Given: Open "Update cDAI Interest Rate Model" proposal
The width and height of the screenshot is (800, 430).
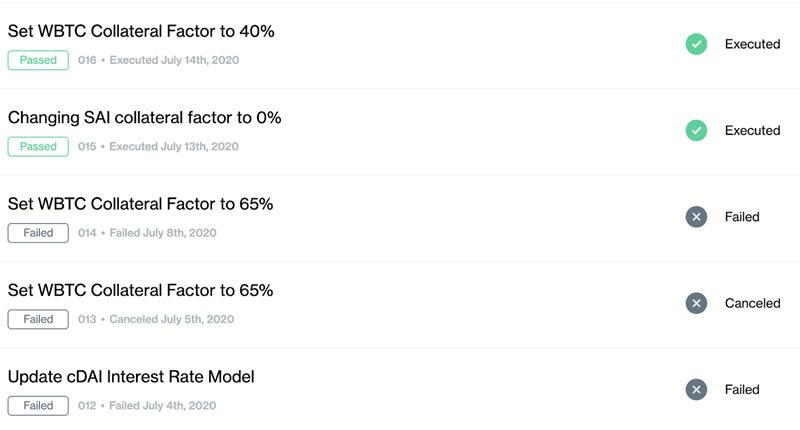Looking at the screenshot, I should (131, 377).
